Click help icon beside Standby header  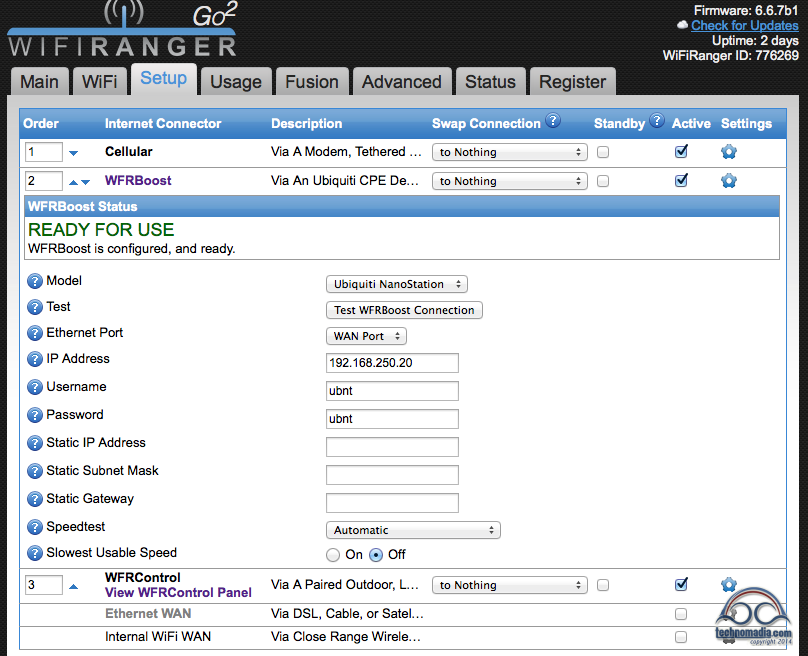click(657, 122)
